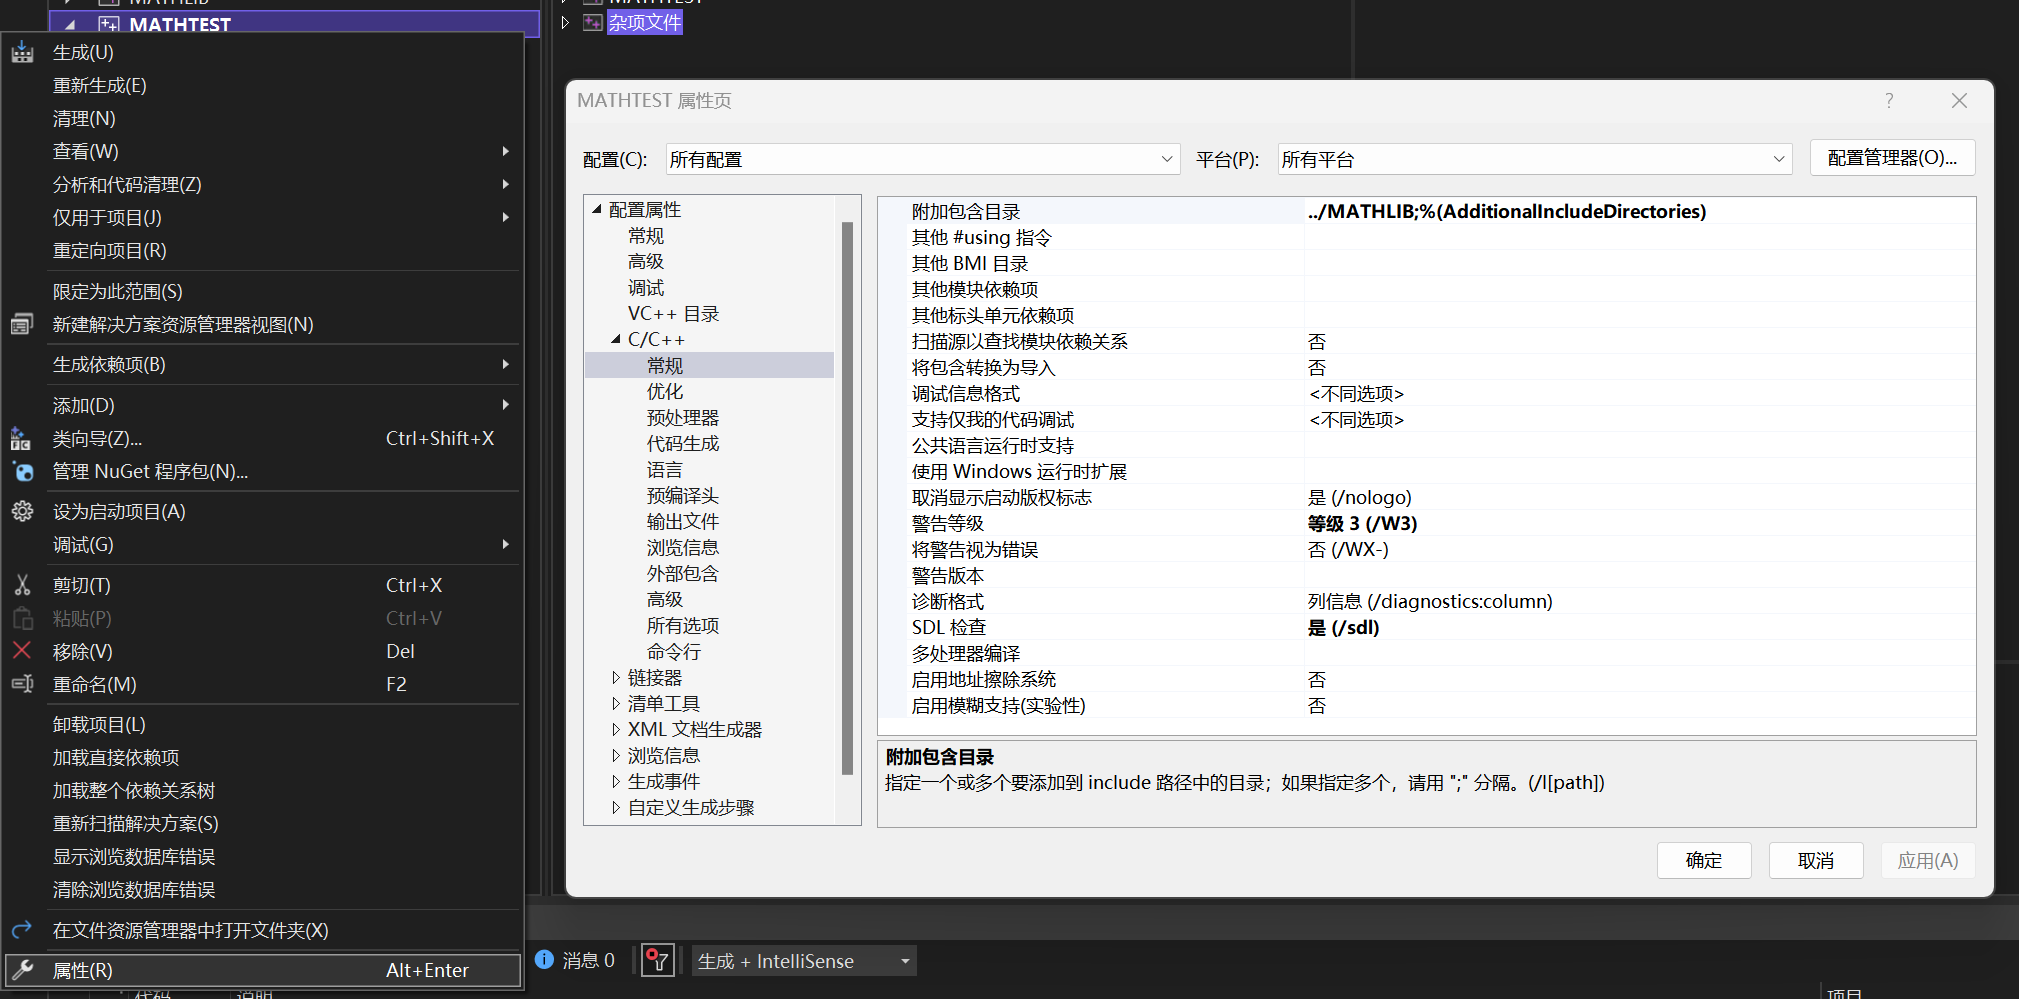Click the wrench properties icon
The height and width of the screenshot is (999, 2019).
[22, 970]
